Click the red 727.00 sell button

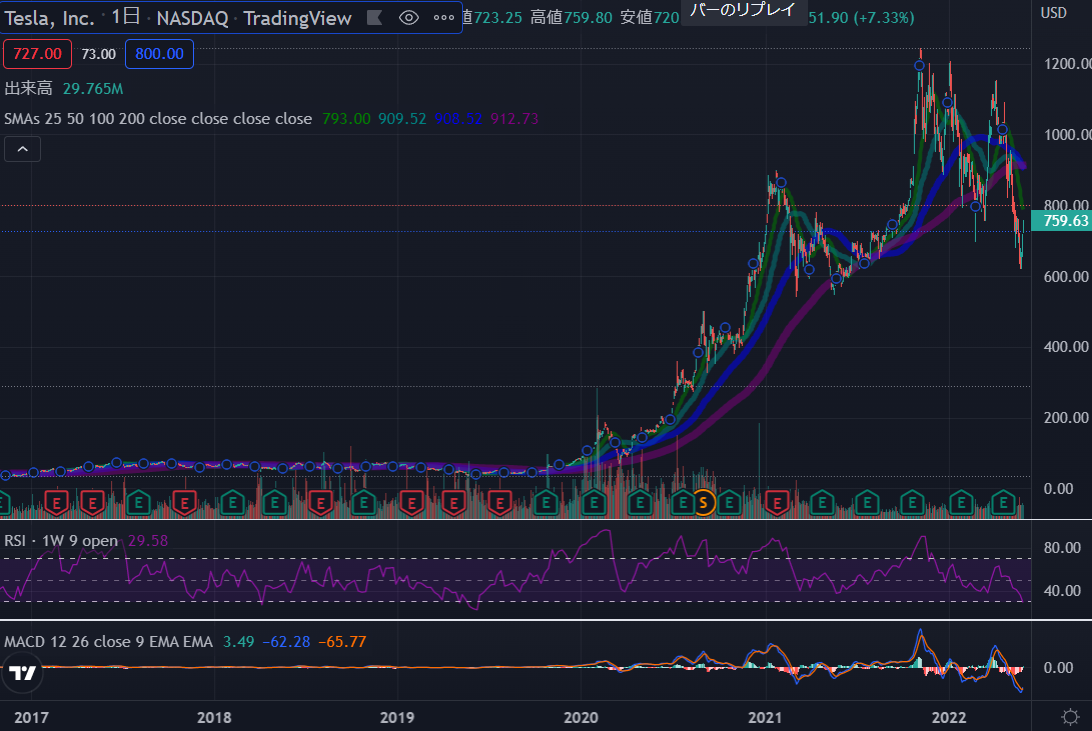[x=38, y=54]
